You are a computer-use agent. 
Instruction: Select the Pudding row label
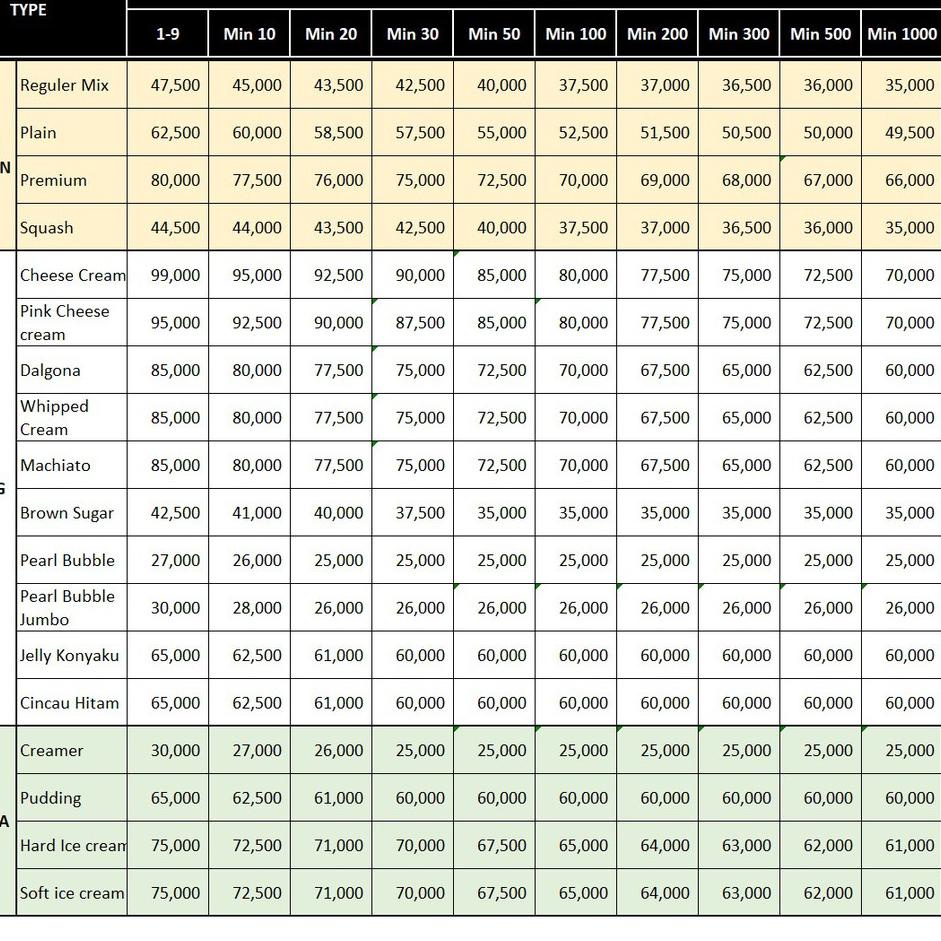72,798
